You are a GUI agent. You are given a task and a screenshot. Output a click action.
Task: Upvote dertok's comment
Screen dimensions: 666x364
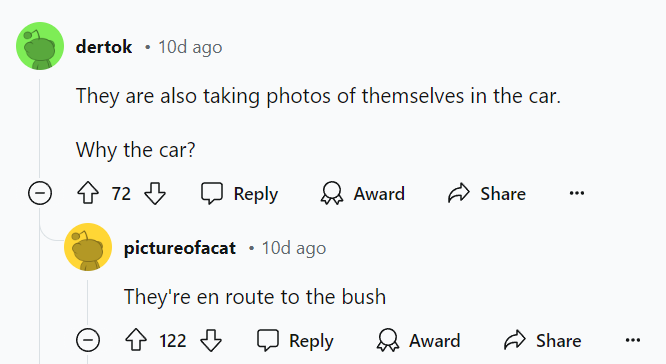coord(88,193)
